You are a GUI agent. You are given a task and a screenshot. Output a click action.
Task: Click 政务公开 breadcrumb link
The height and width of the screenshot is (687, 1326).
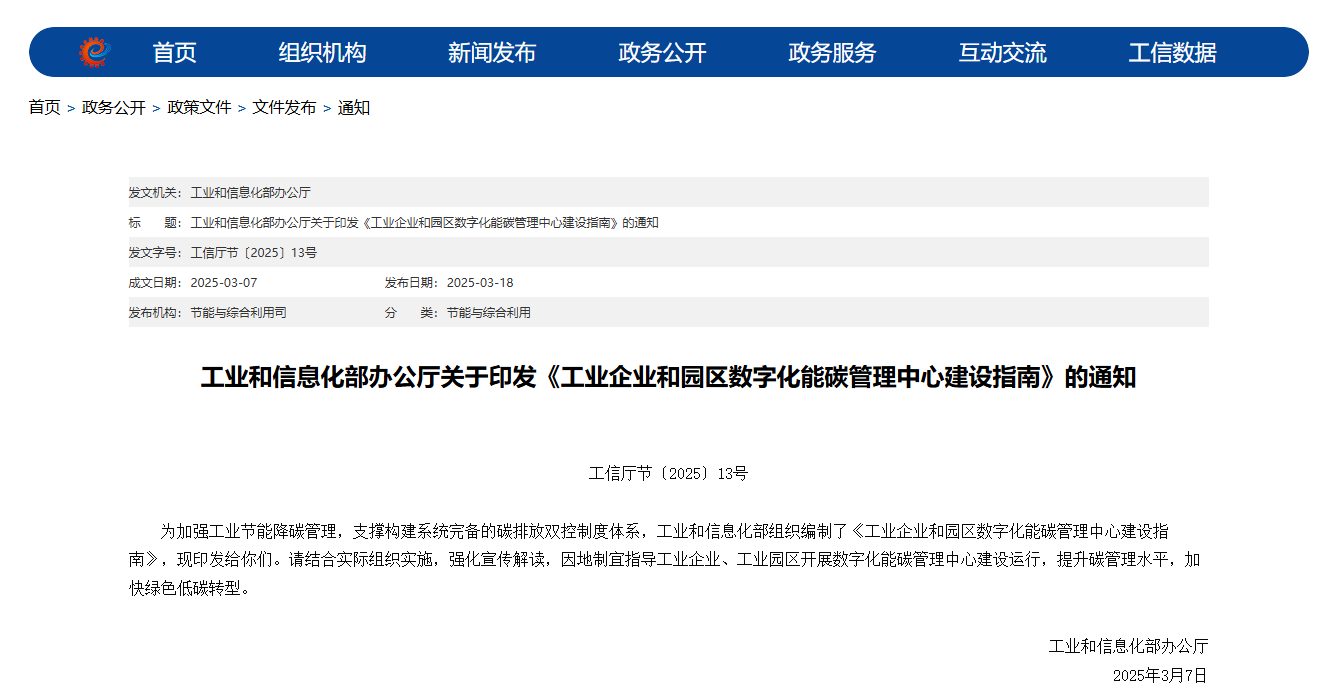(x=113, y=108)
